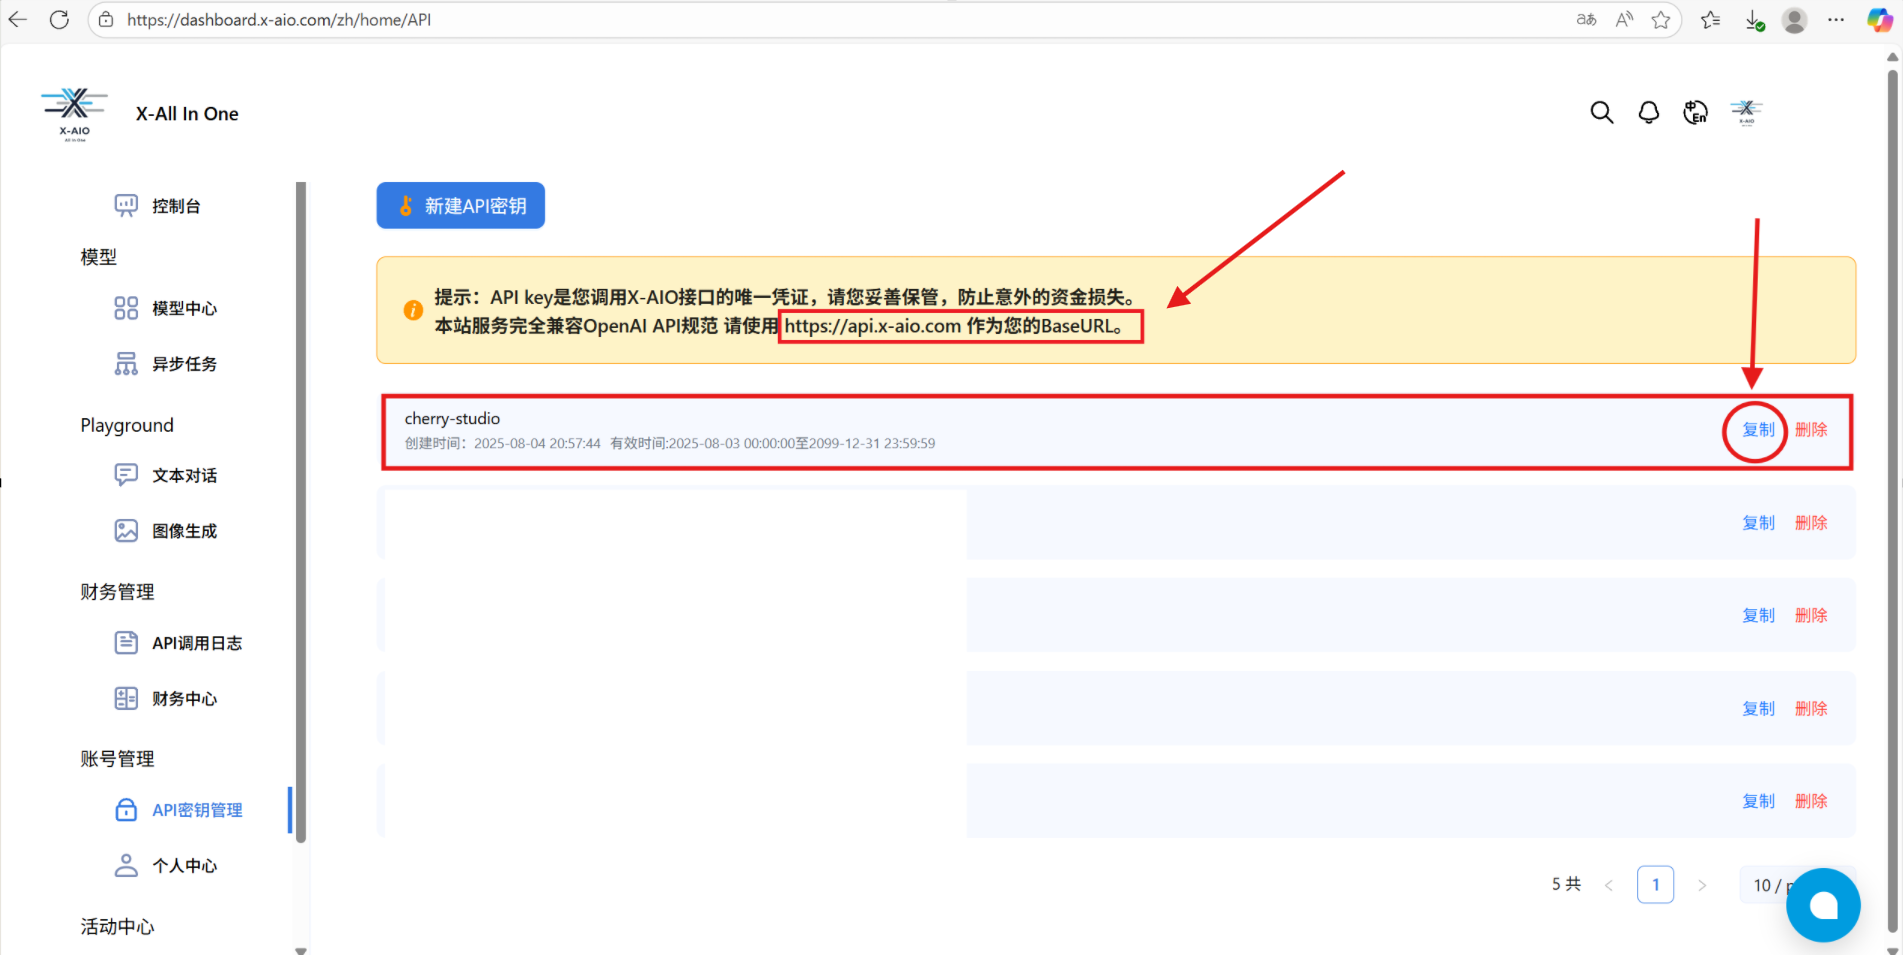Reload the page with refresh icon

59,19
